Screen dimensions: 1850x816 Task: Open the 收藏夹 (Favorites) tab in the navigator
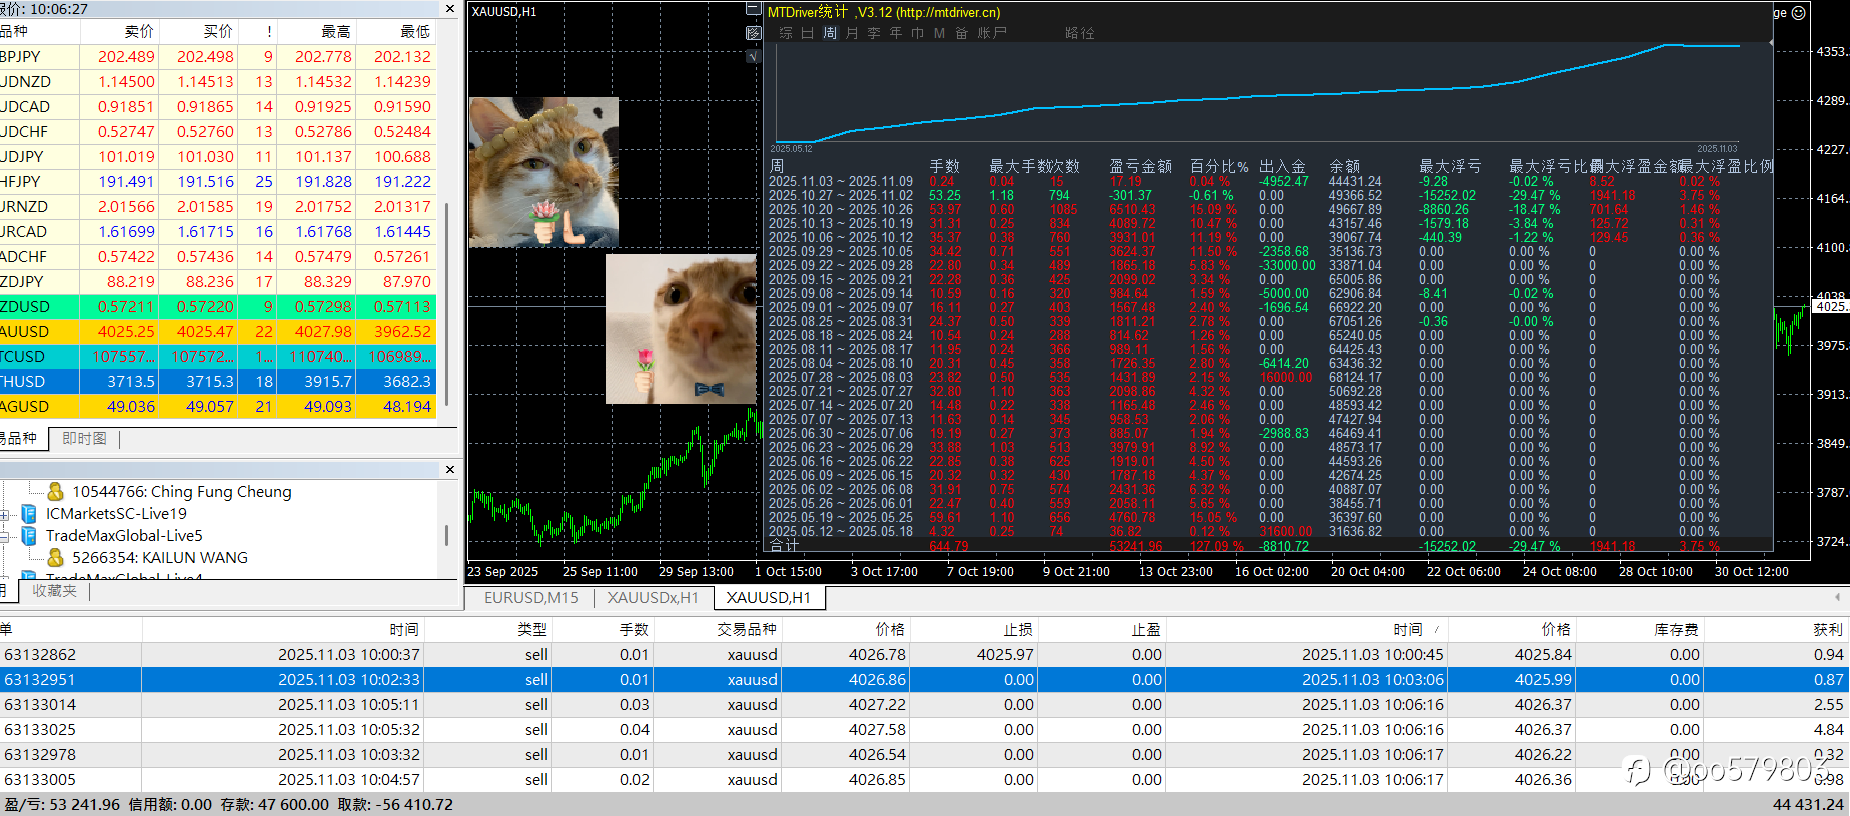click(54, 591)
